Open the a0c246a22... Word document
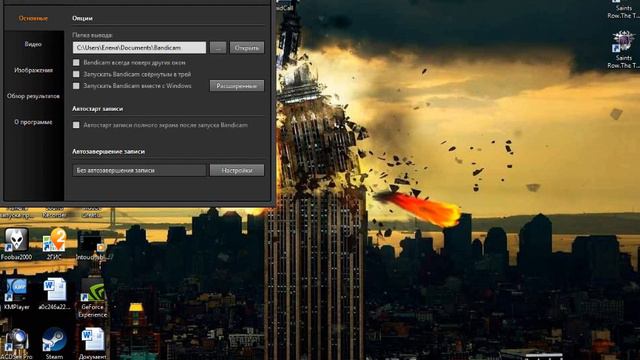 pyautogui.click(x=54, y=293)
